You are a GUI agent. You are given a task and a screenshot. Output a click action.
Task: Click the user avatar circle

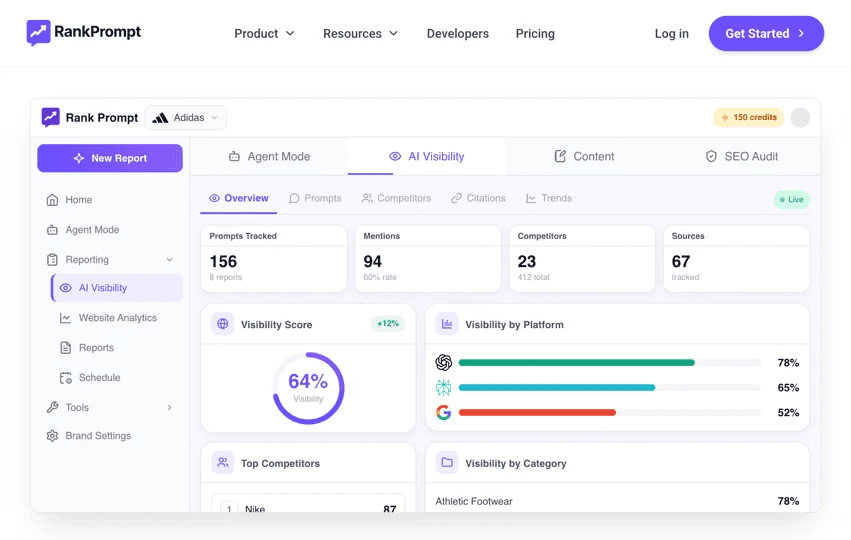click(800, 117)
